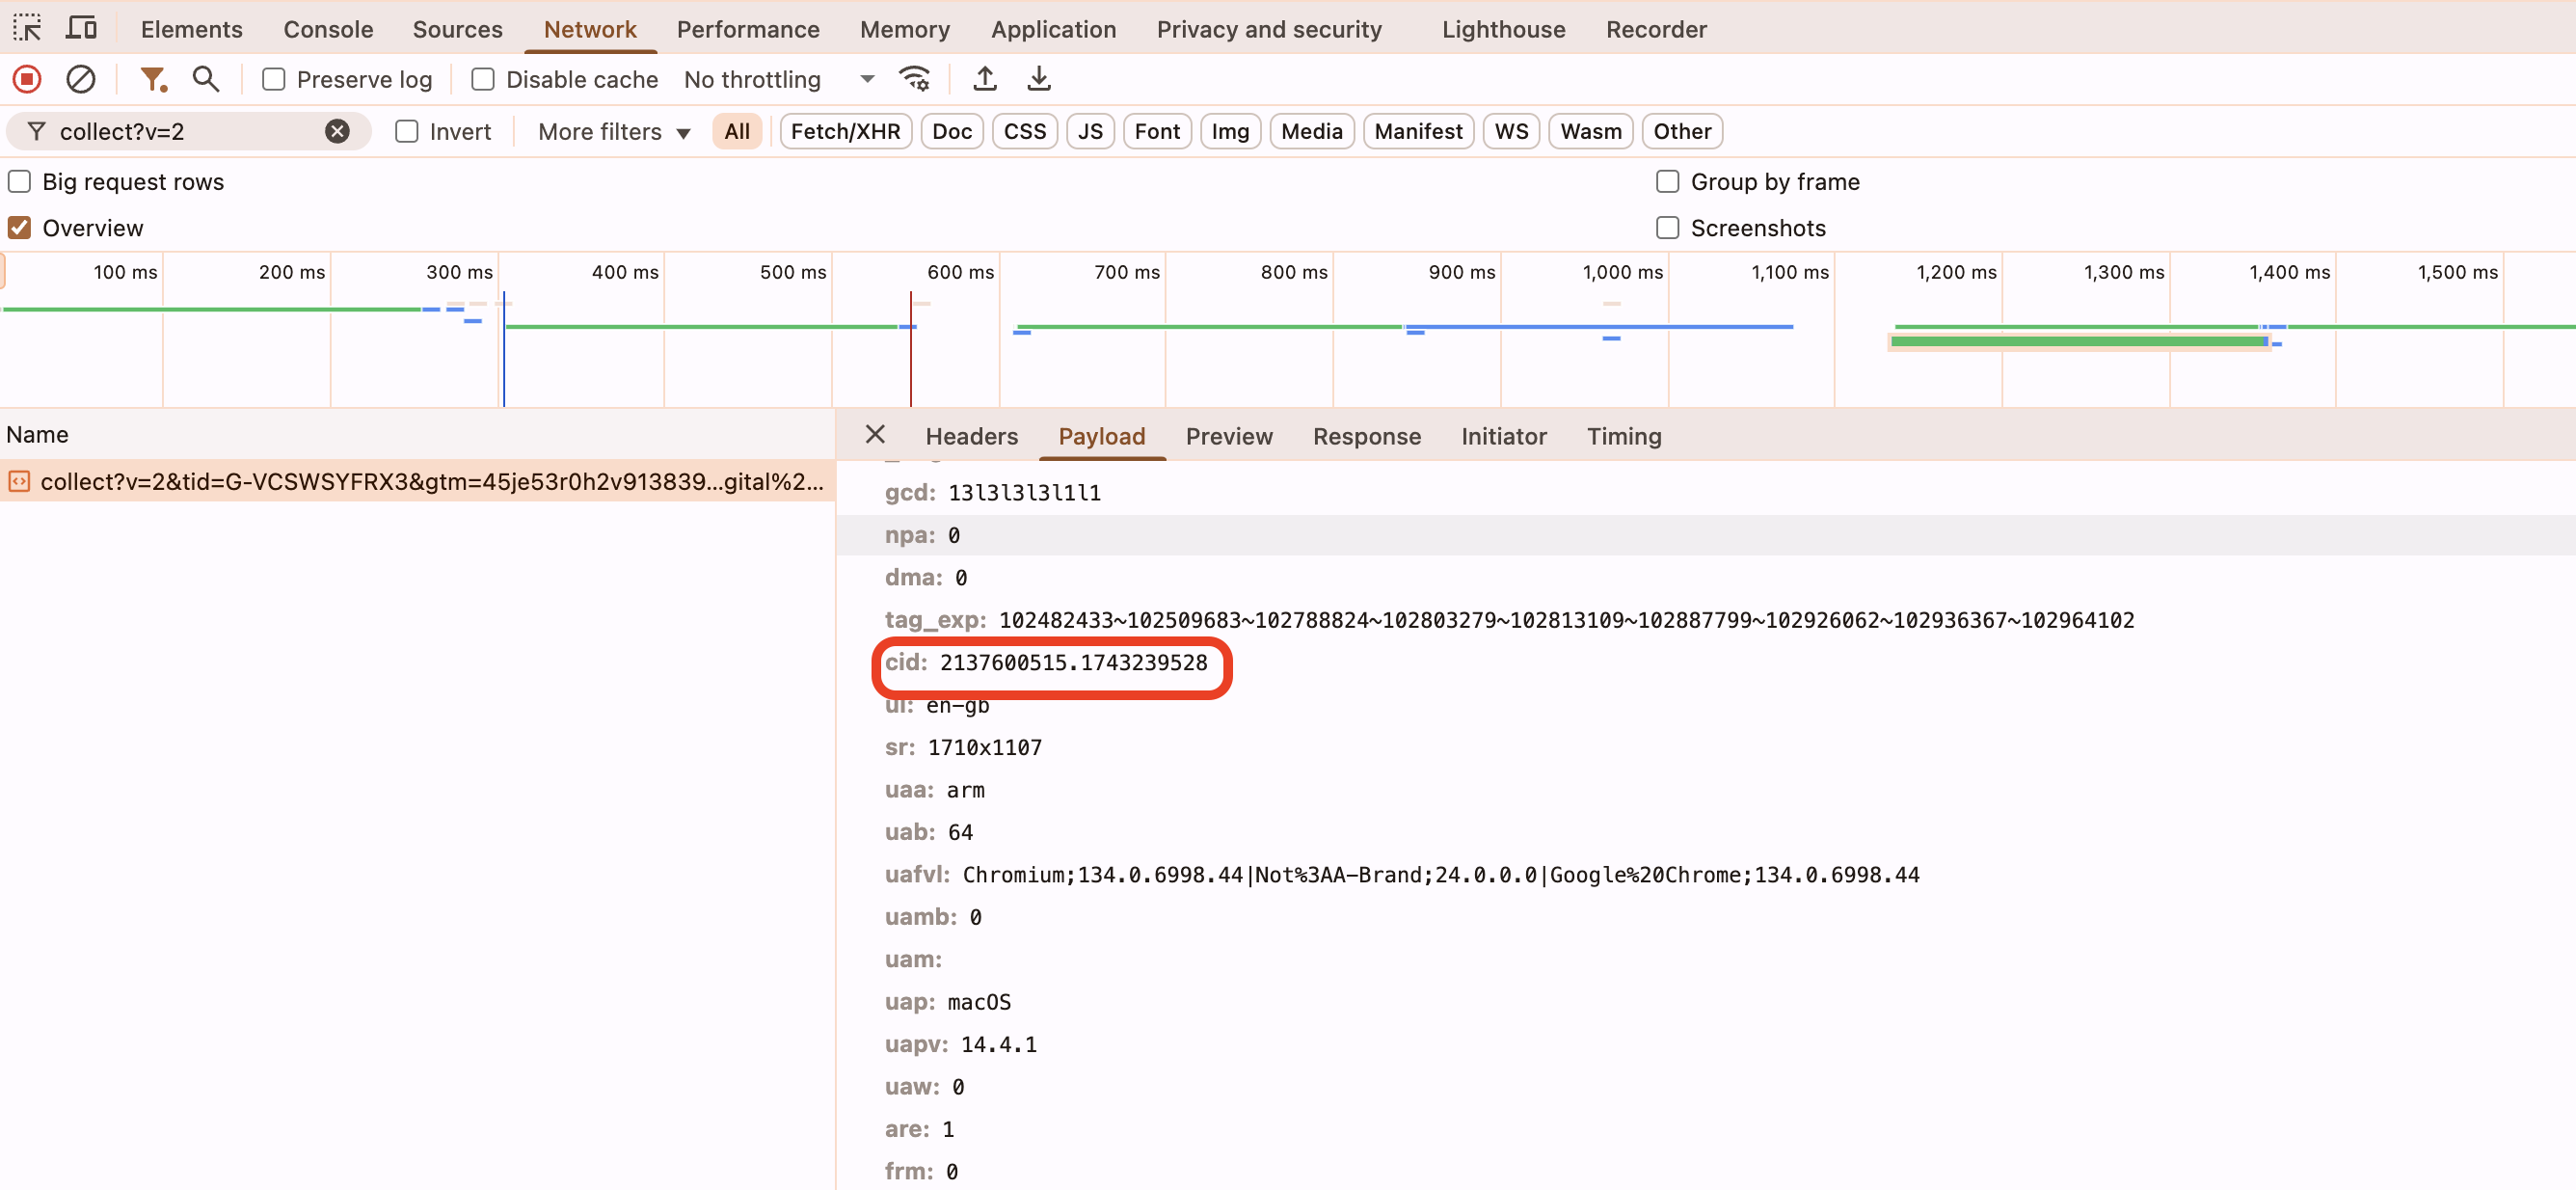Image resolution: width=2576 pixels, height=1190 pixels.
Task: Switch to the Console panel
Action: pyautogui.click(x=328, y=29)
